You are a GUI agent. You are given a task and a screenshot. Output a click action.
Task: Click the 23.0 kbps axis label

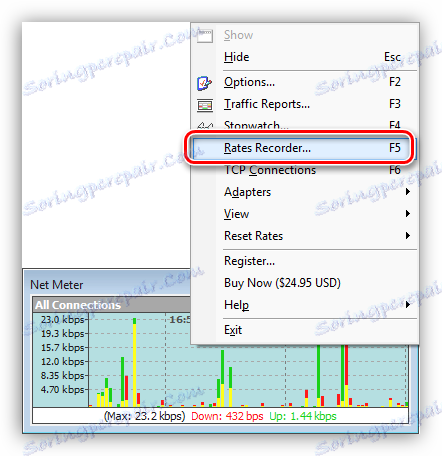[x=62, y=320]
